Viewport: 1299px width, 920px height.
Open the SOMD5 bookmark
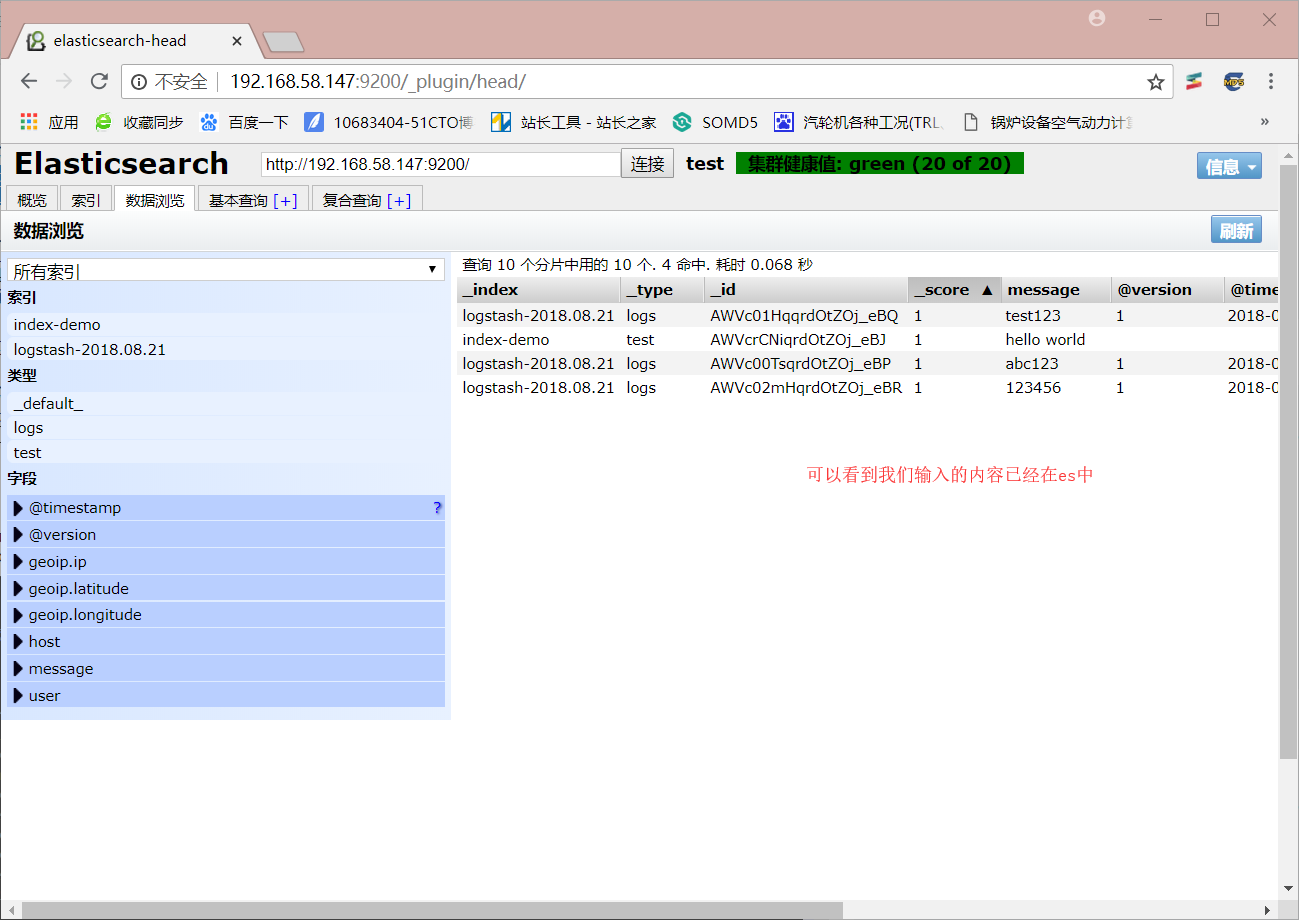(x=715, y=122)
